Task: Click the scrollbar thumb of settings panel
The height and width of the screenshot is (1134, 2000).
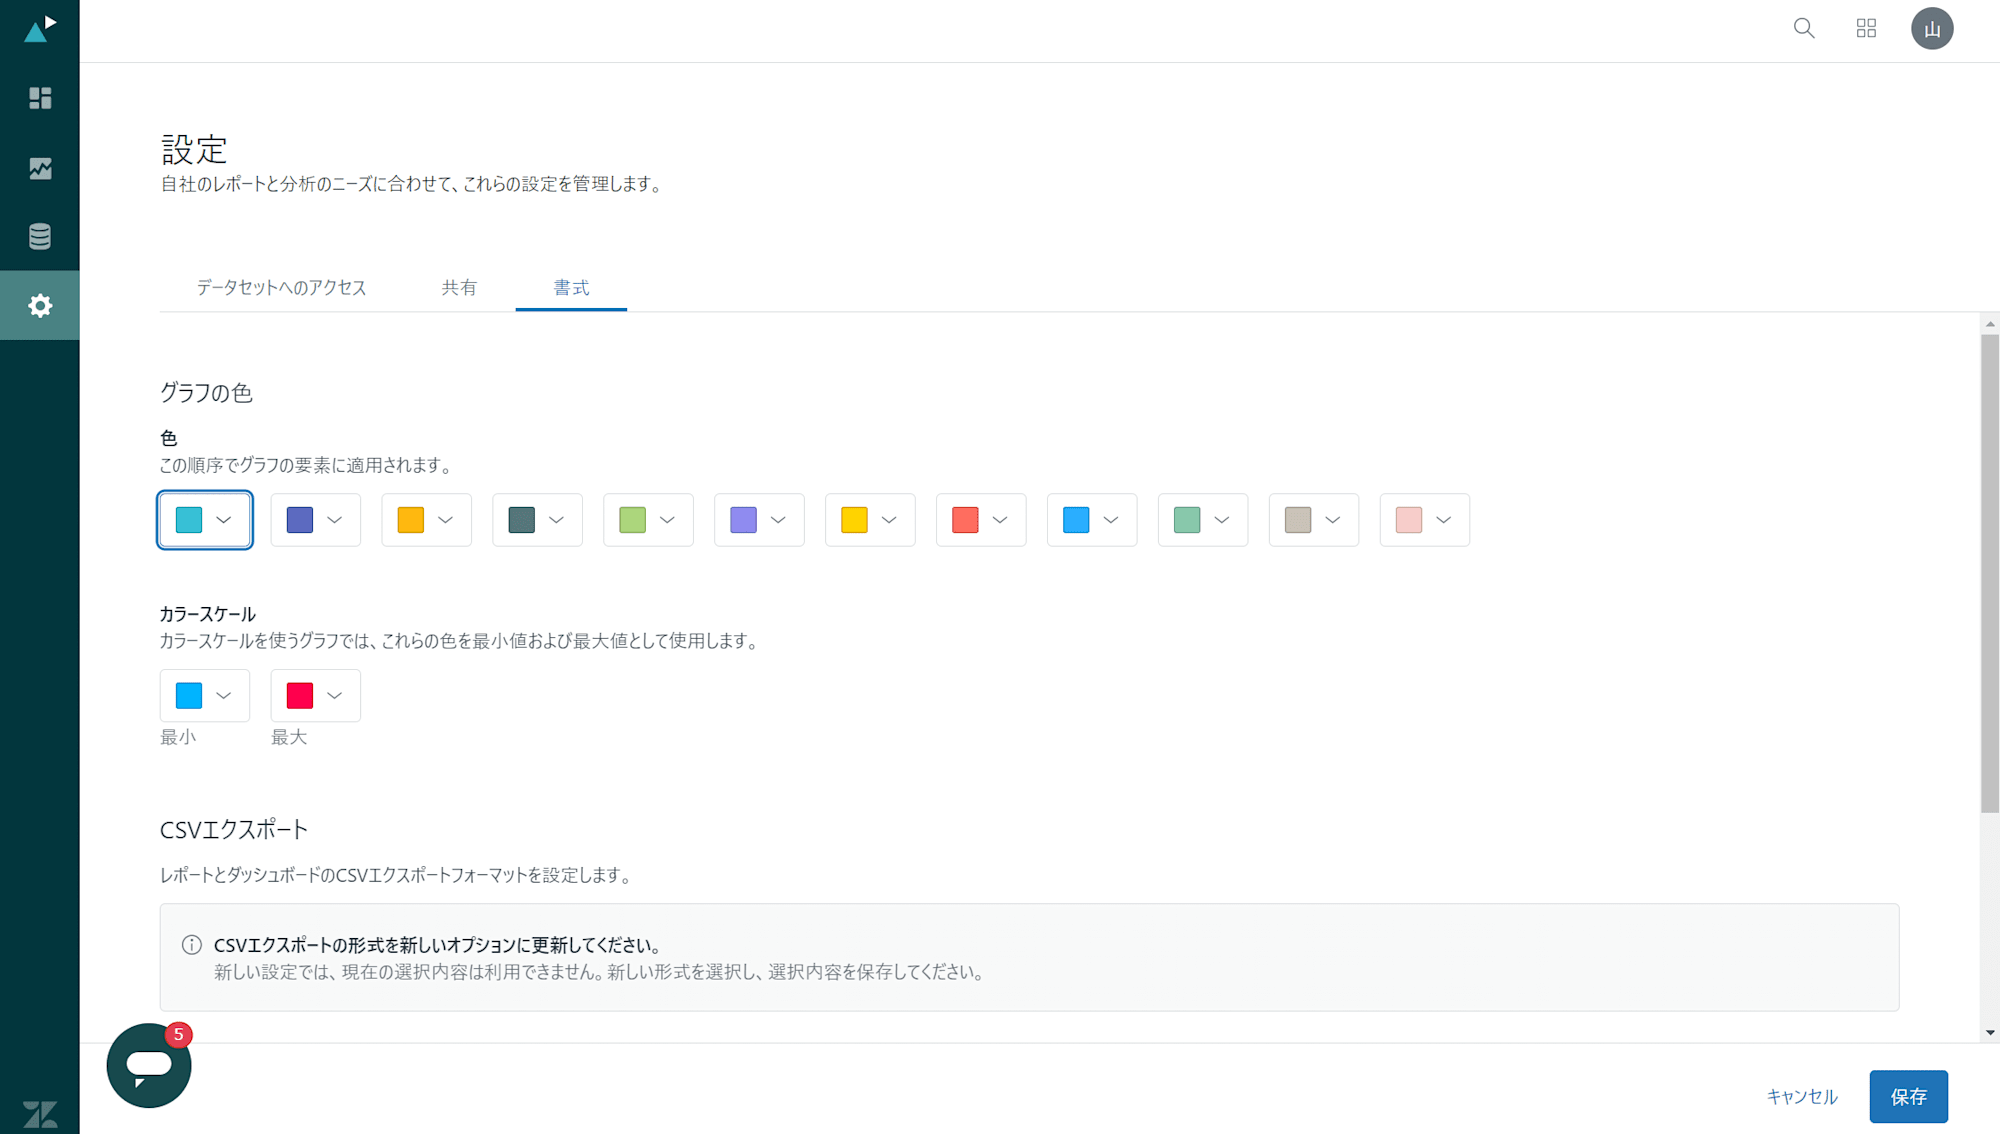Action: (x=1990, y=573)
